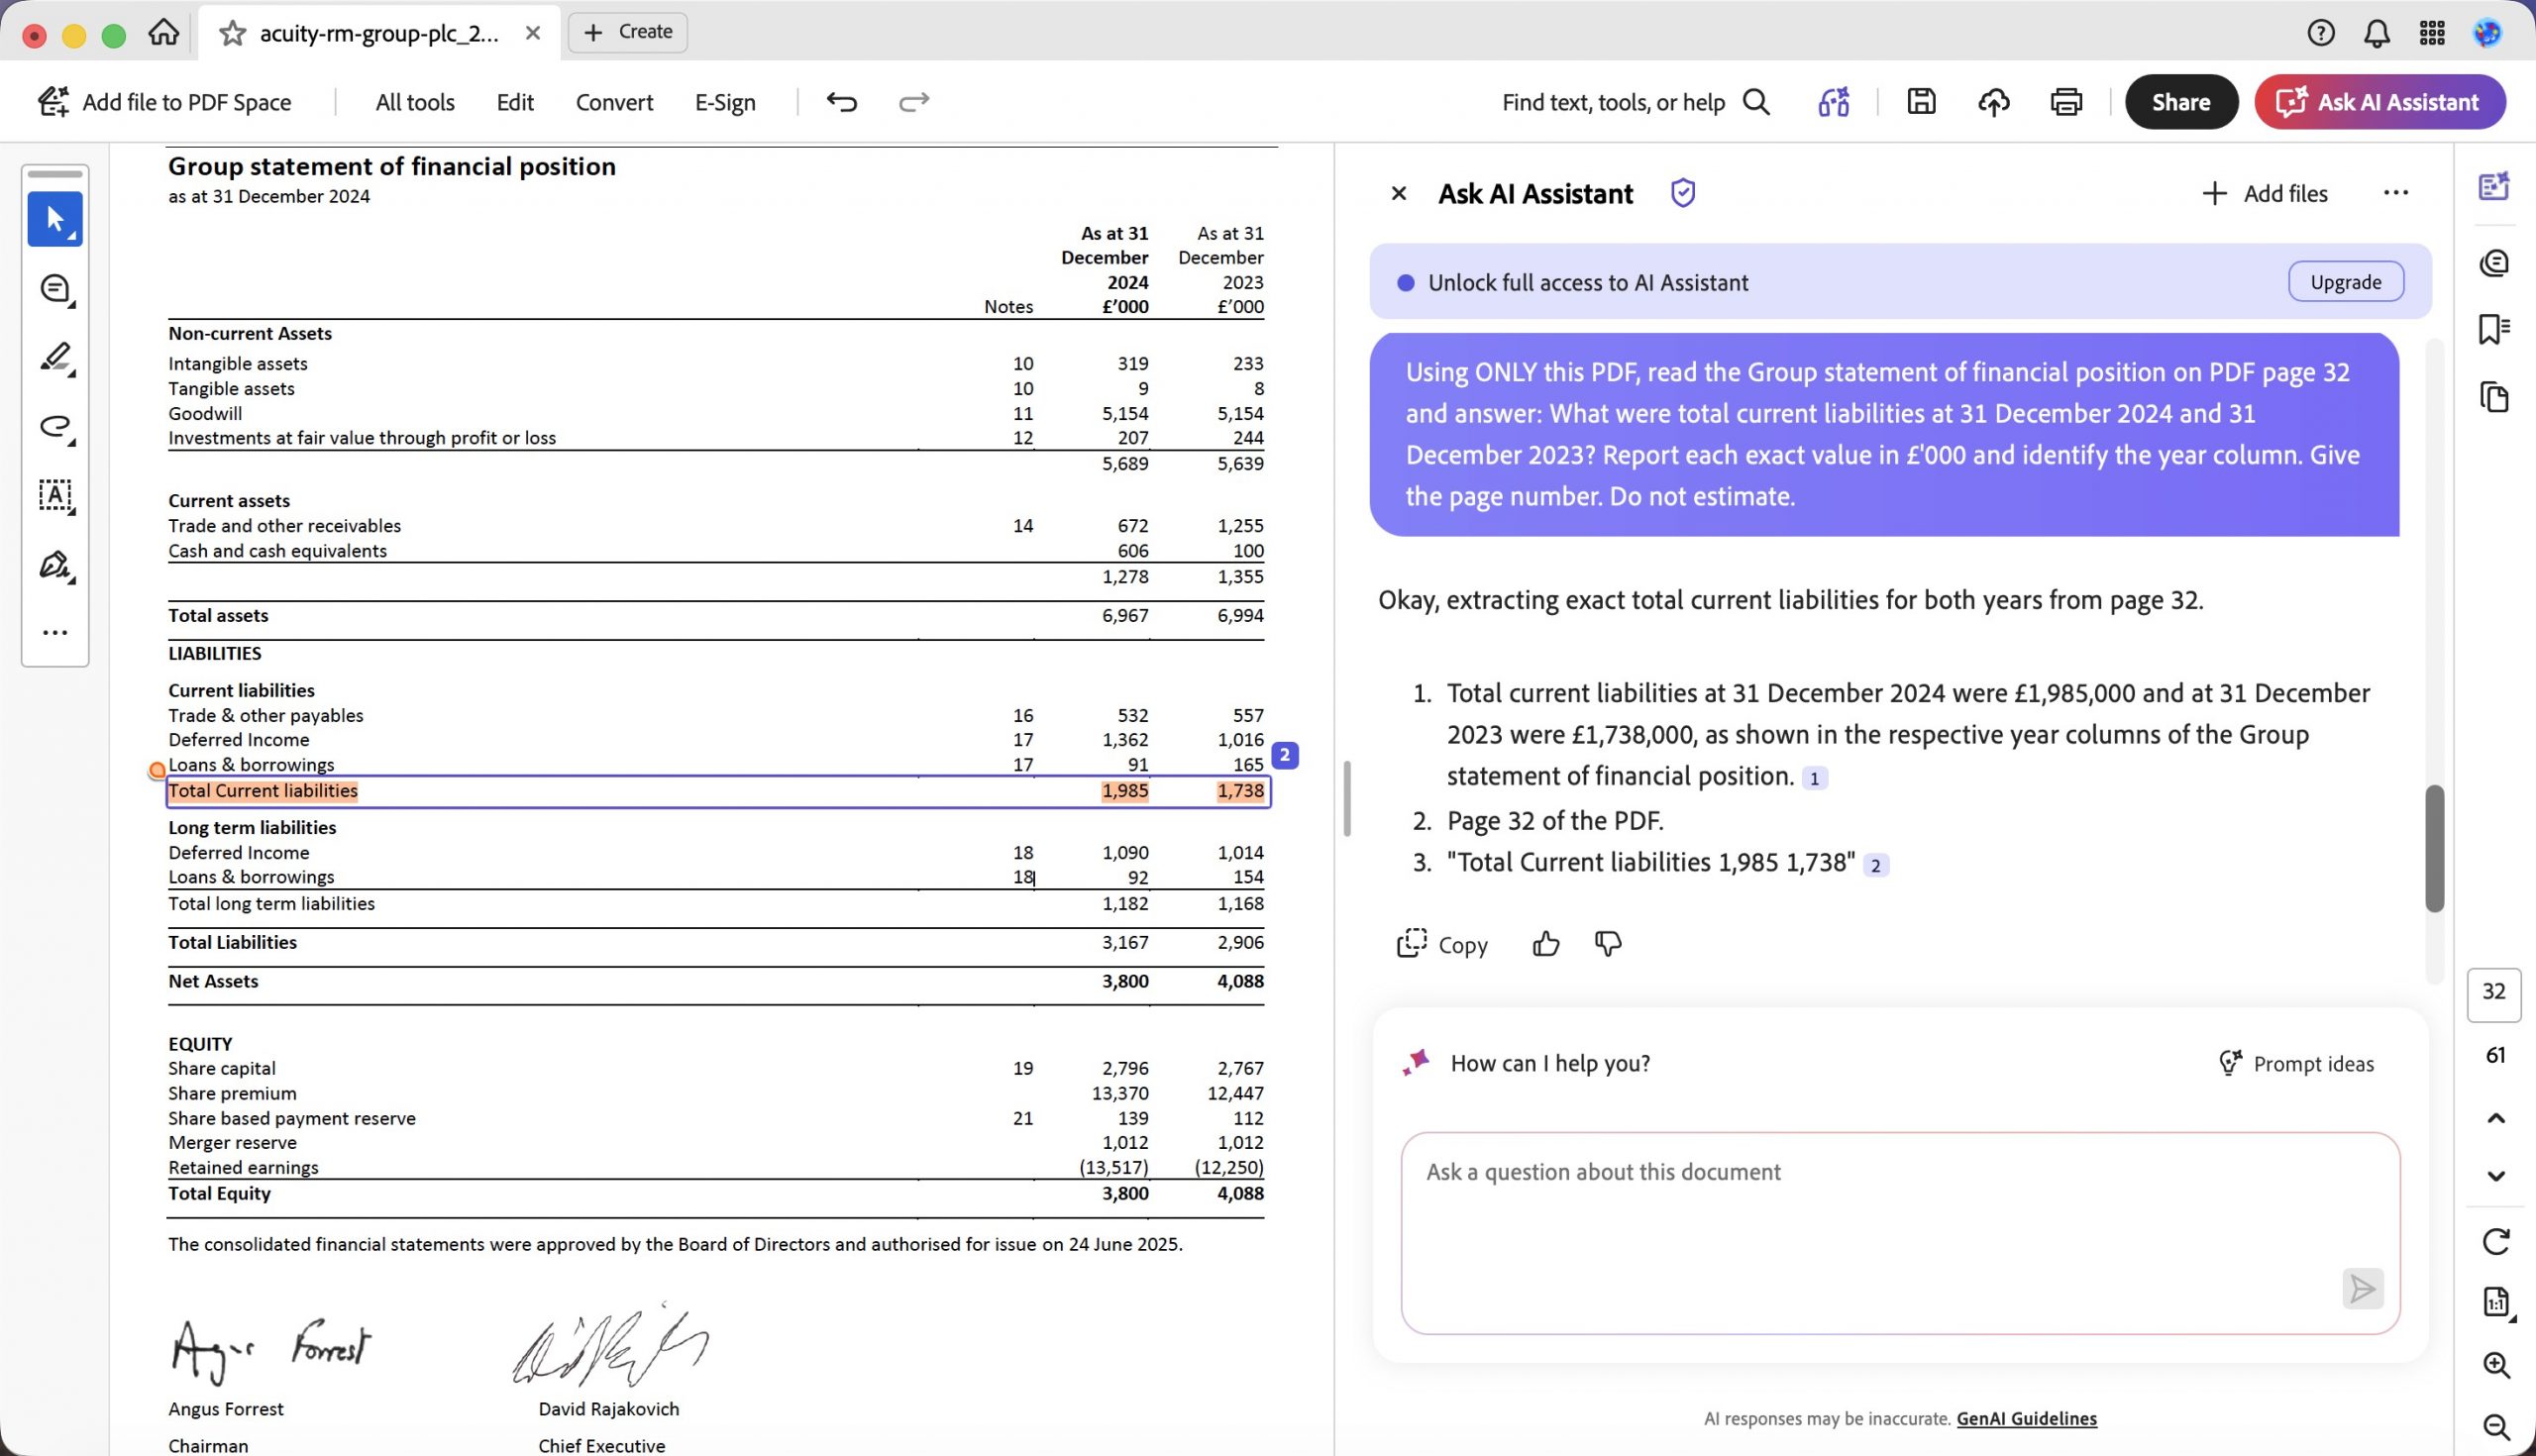Open notifications bell icon

click(x=2376, y=33)
